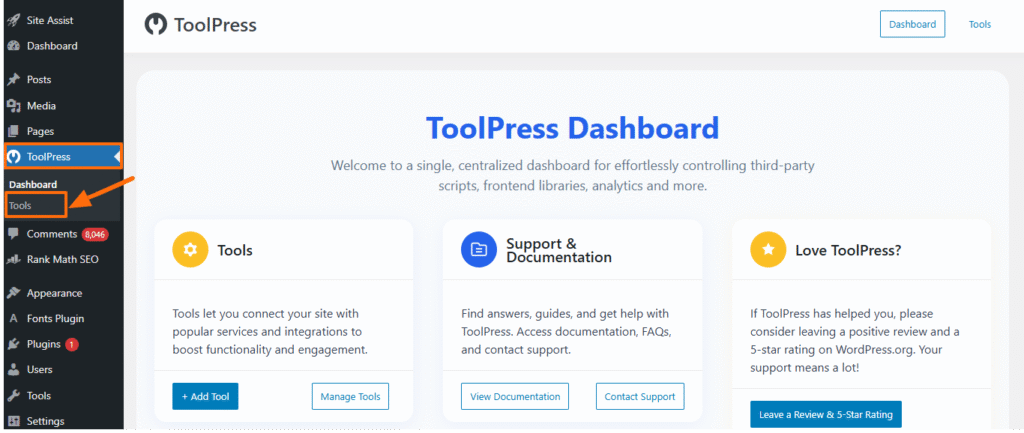Click the Love ToolPress? card heading
This screenshot has height=433, width=1024.
coord(848,250)
